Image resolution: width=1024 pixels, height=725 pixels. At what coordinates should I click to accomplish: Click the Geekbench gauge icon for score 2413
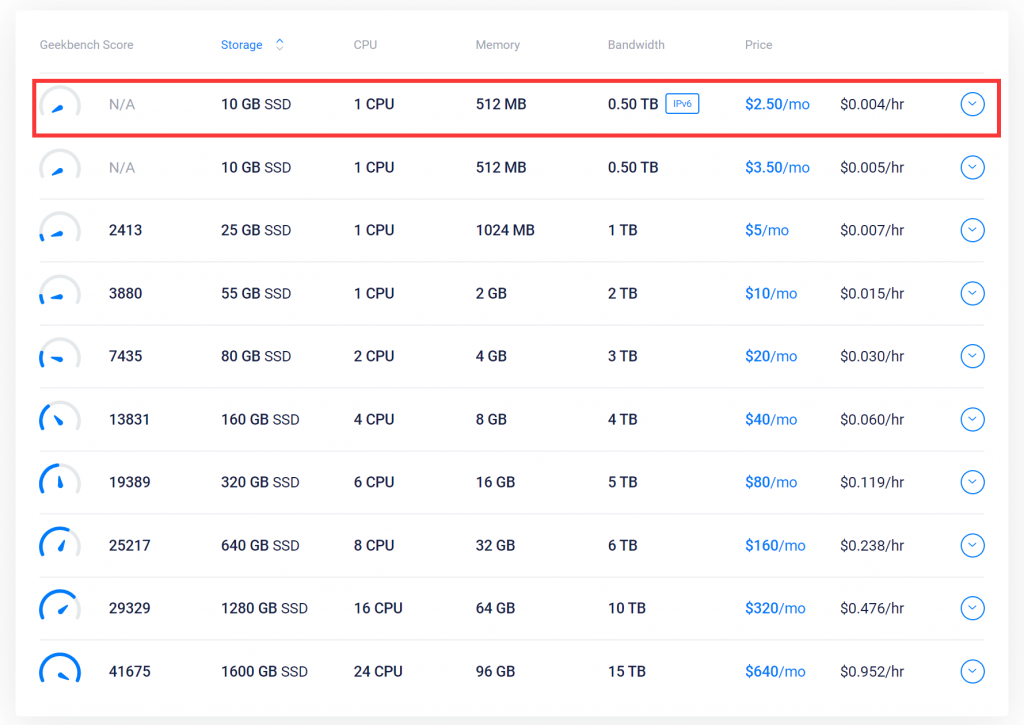[60, 231]
